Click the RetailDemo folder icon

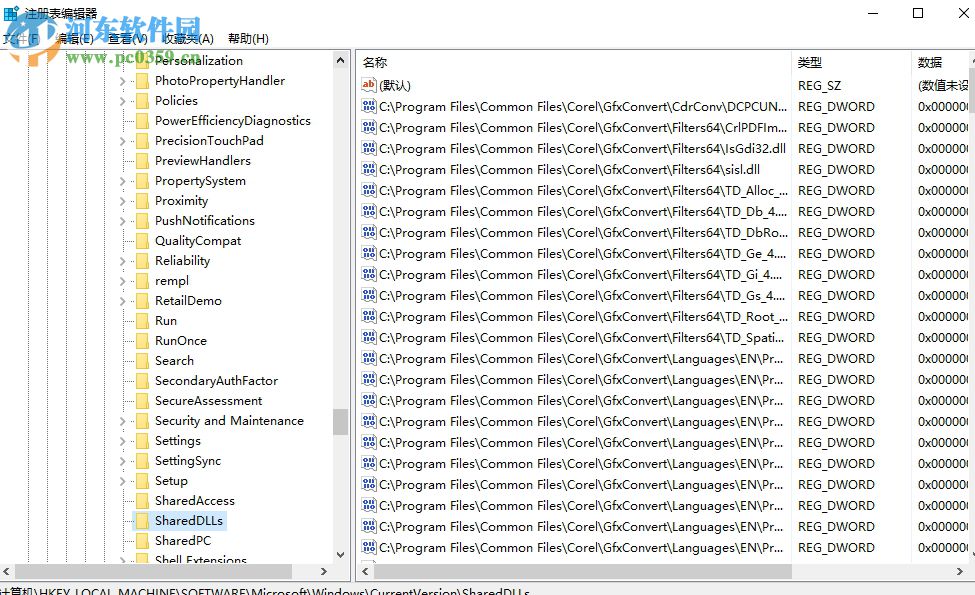(x=140, y=300)
